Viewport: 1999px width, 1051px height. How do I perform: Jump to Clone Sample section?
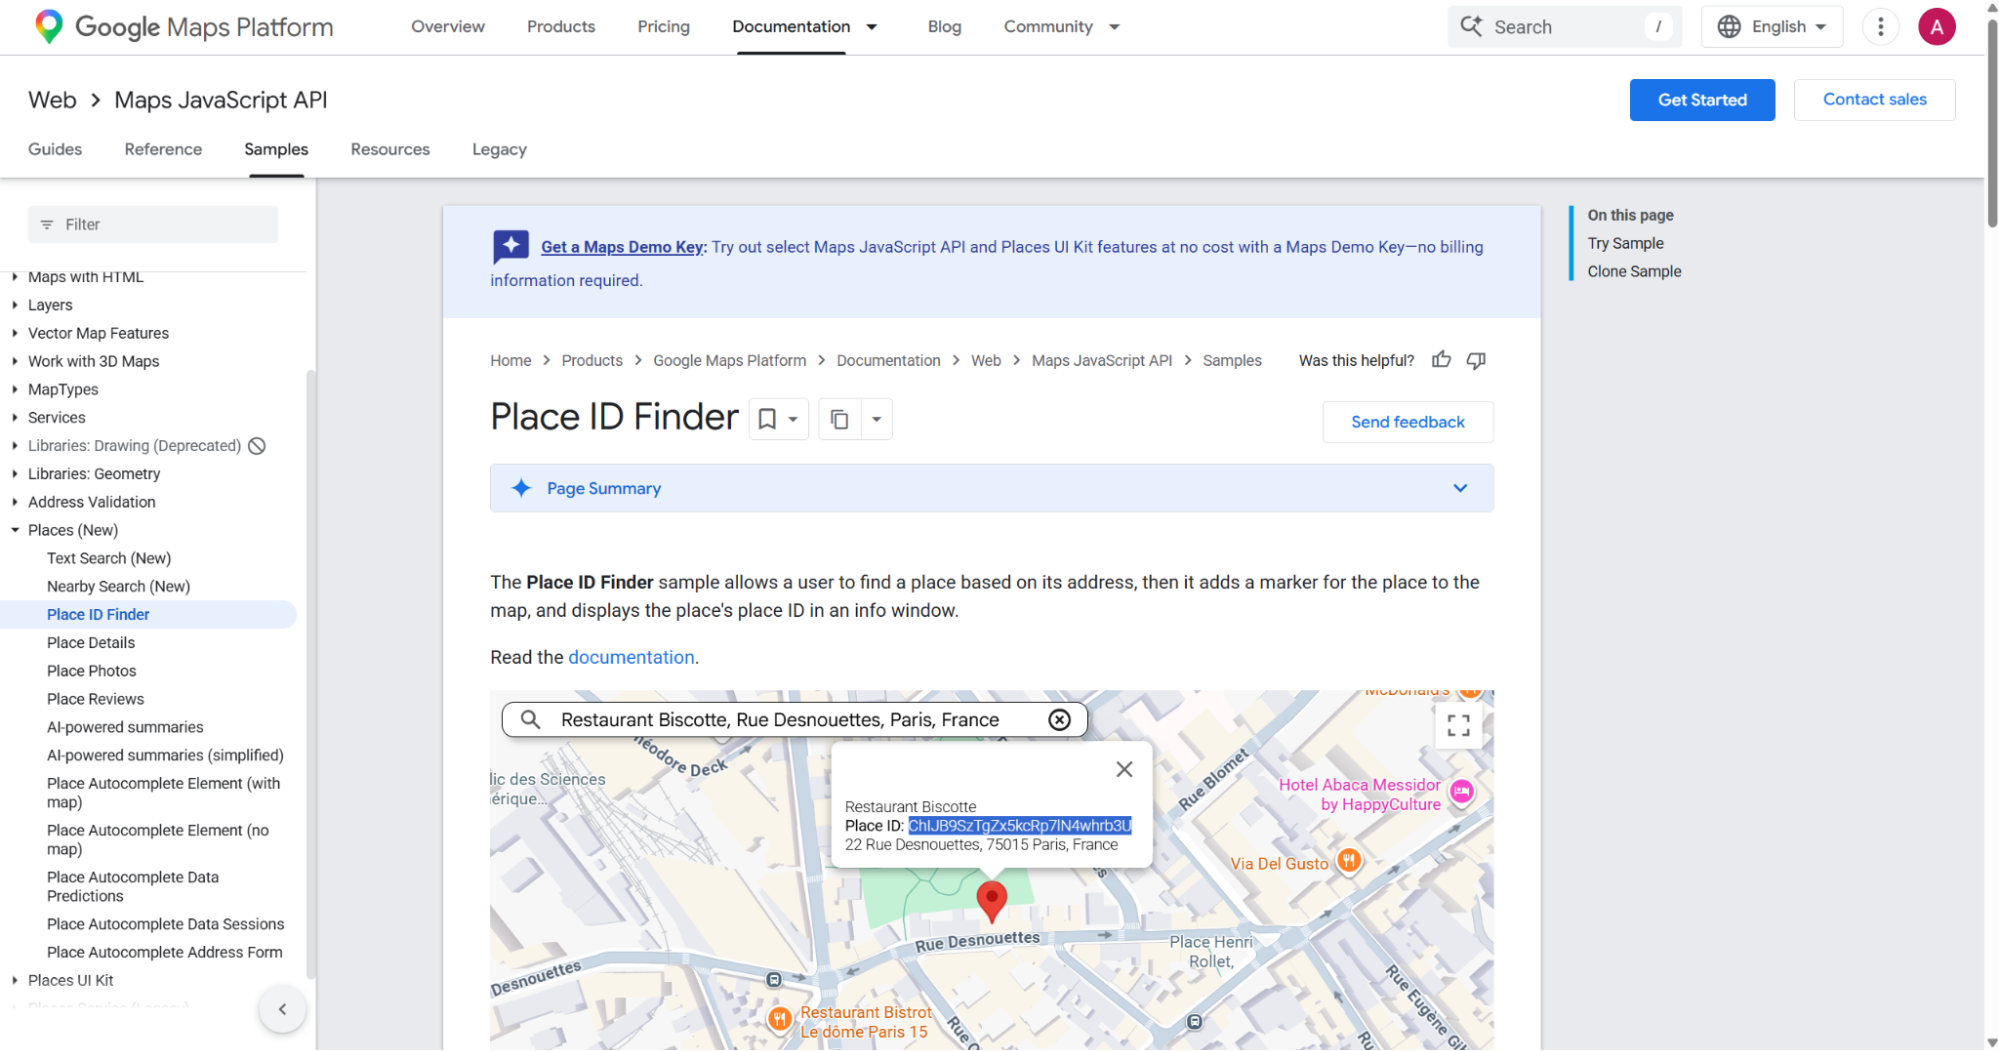coord(1634,271)
